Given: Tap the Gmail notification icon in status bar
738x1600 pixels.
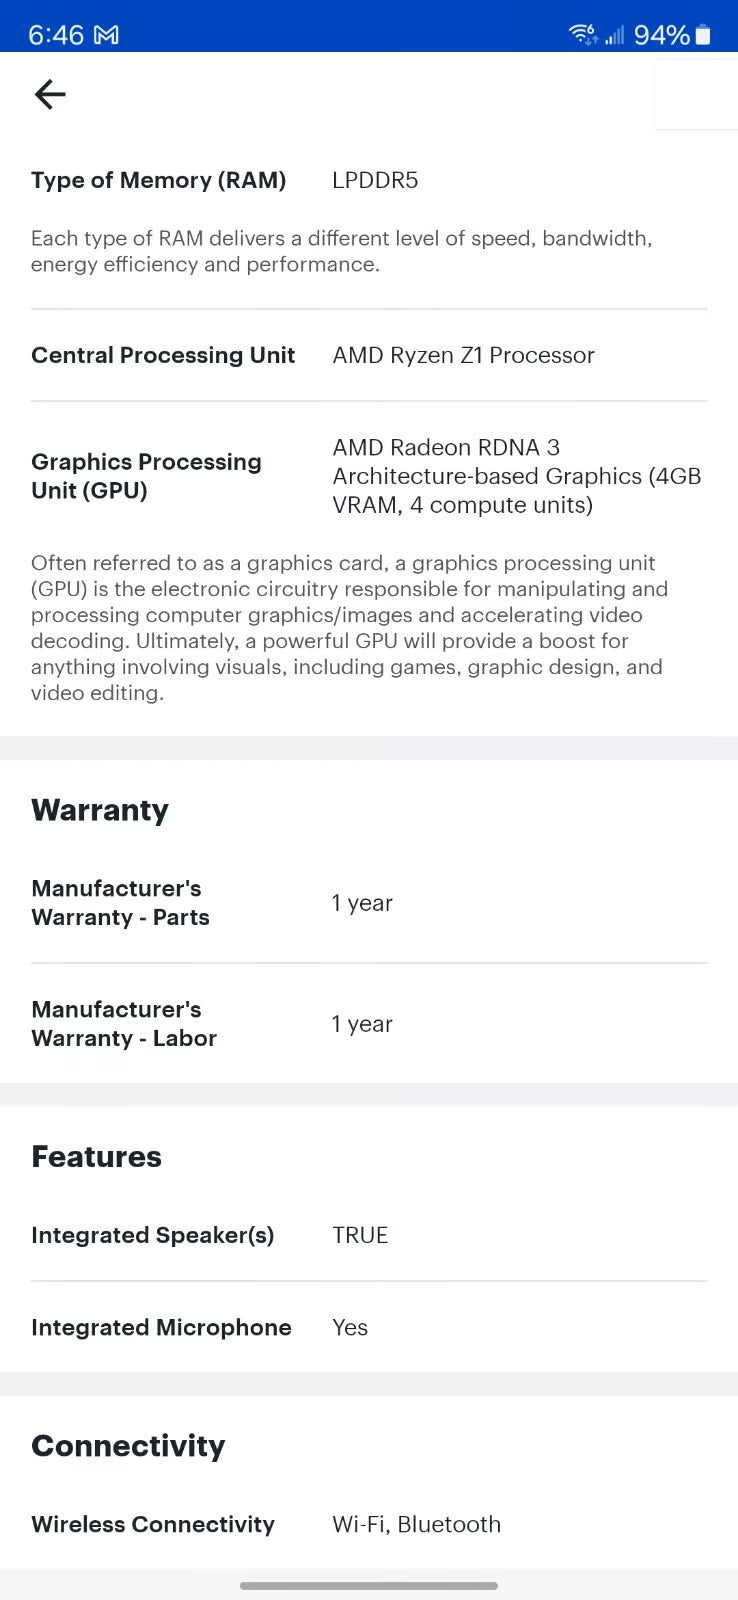Looking at the screenshot, I should coord(106,35).
